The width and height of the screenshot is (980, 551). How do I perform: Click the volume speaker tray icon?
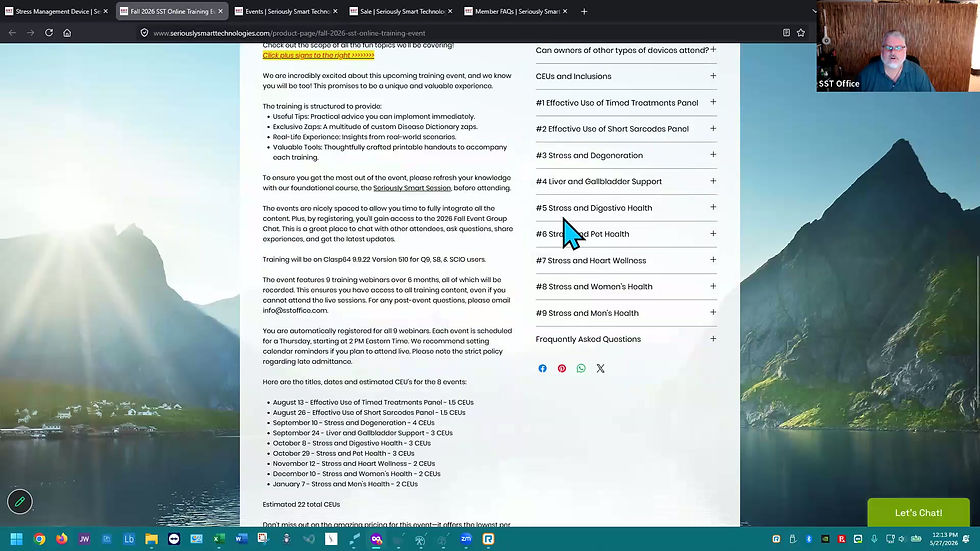tap(901, 539)
